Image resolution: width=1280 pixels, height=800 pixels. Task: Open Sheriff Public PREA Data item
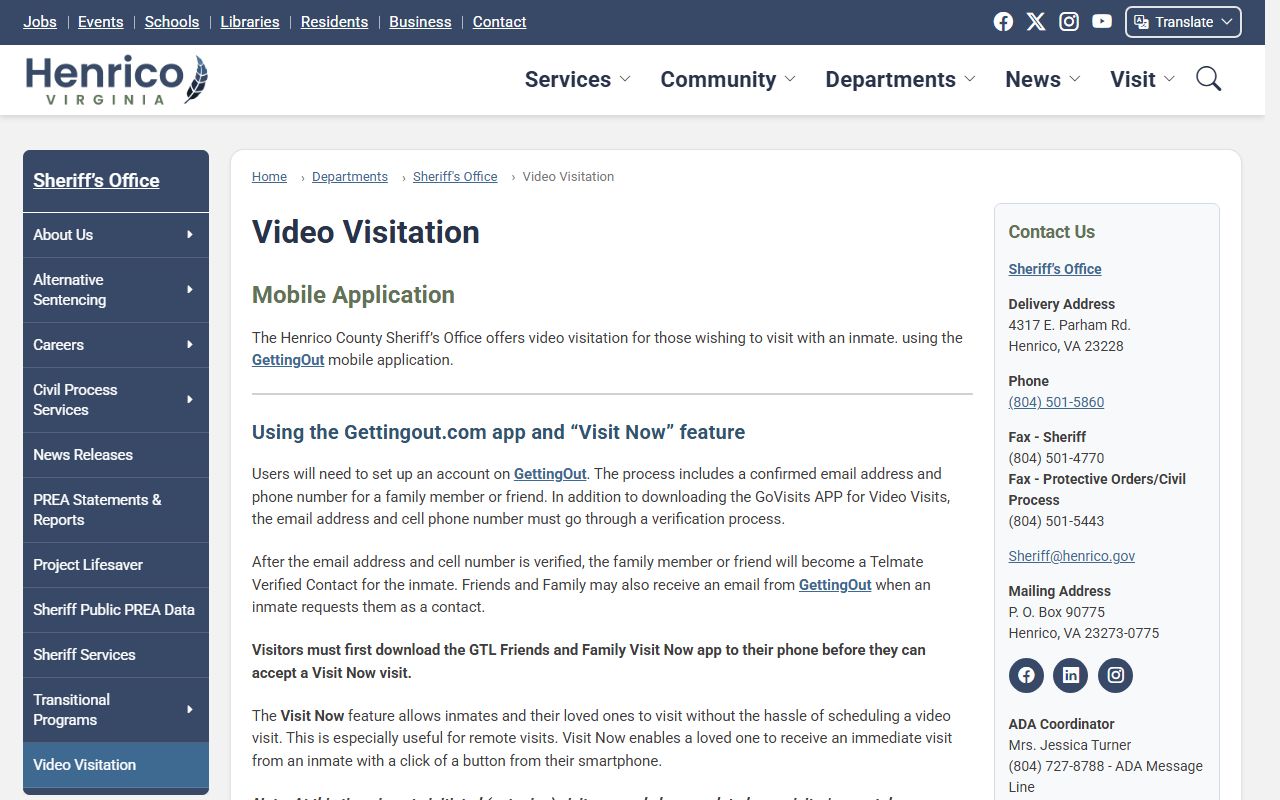tap(116, 610)
